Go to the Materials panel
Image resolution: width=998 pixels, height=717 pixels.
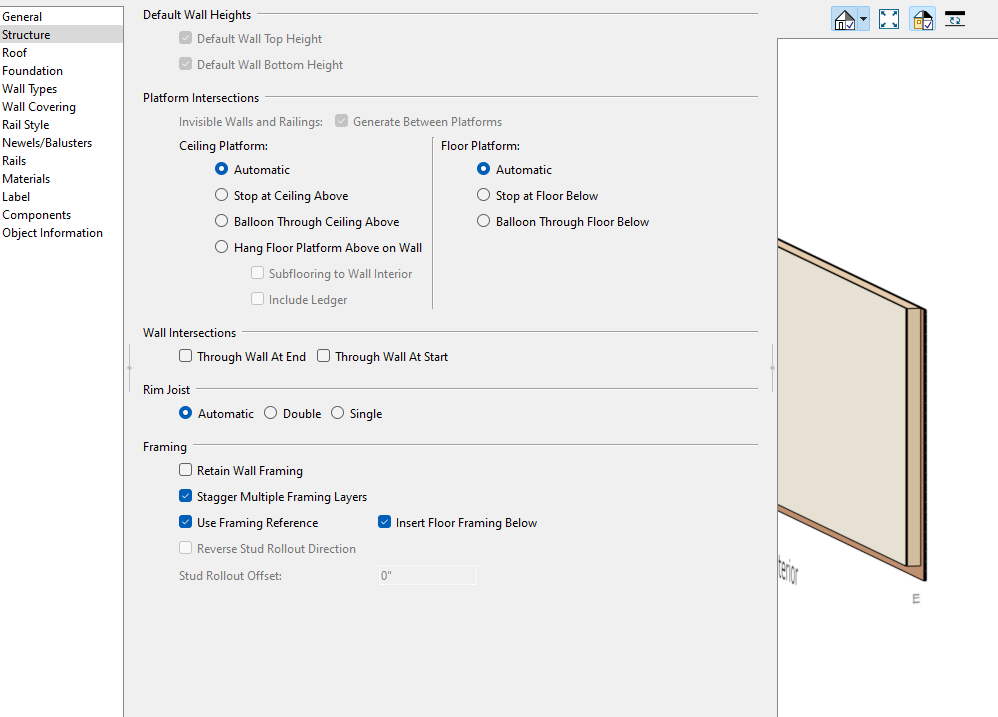[x=26, y=179]
